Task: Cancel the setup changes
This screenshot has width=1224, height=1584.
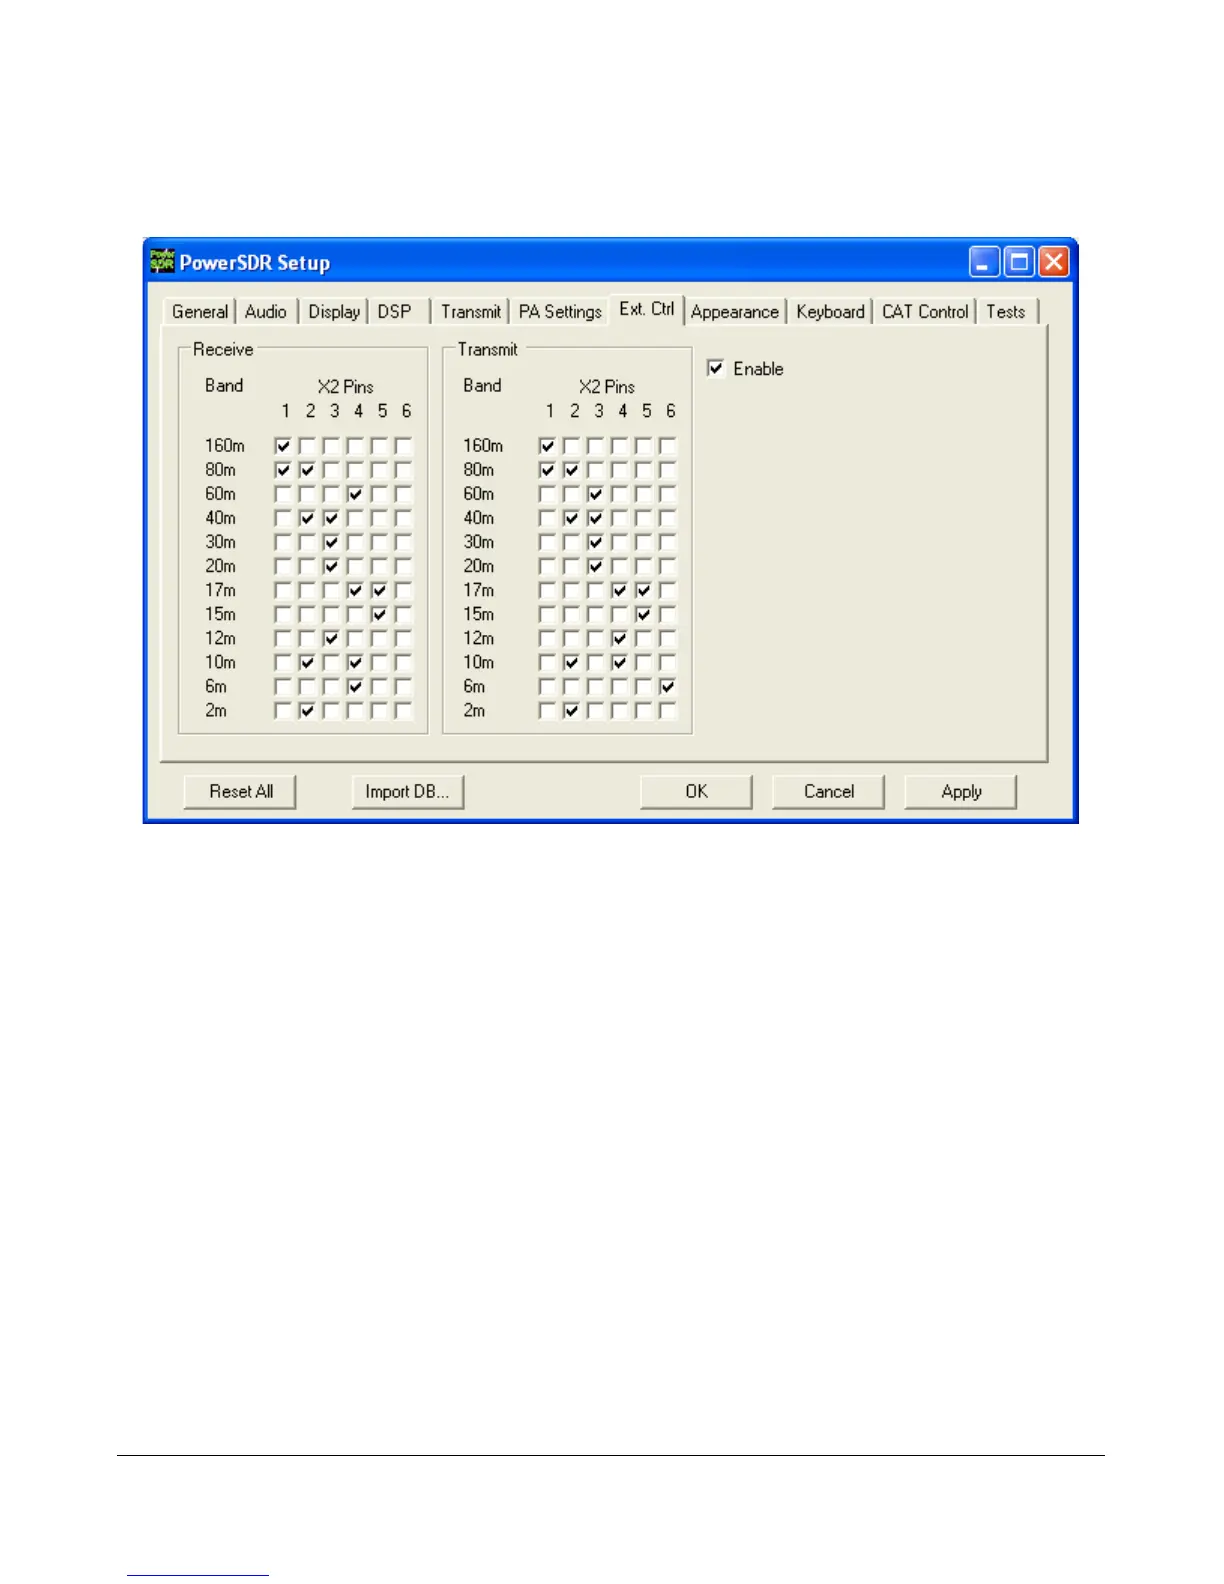Action: coord(829,791)
